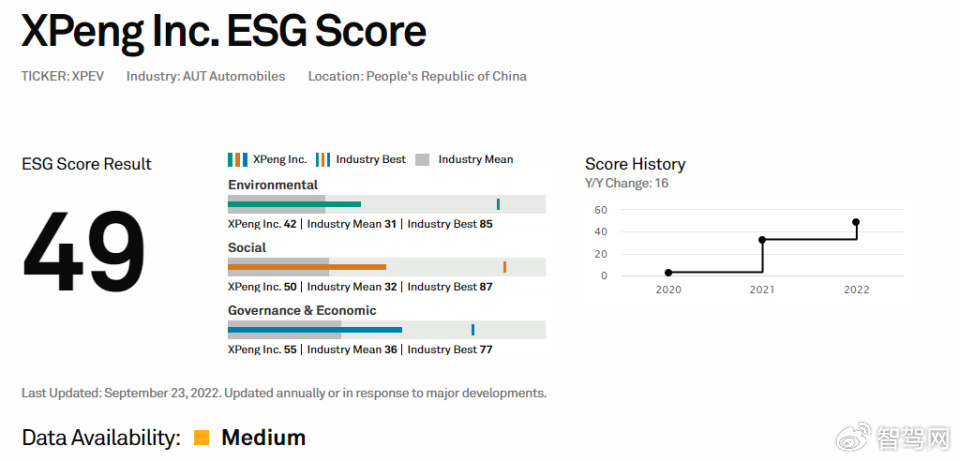The width and height of the screenshot is (960, 461).
Task: Click the green Environmental score bar
Action: [x=294, y=204]
